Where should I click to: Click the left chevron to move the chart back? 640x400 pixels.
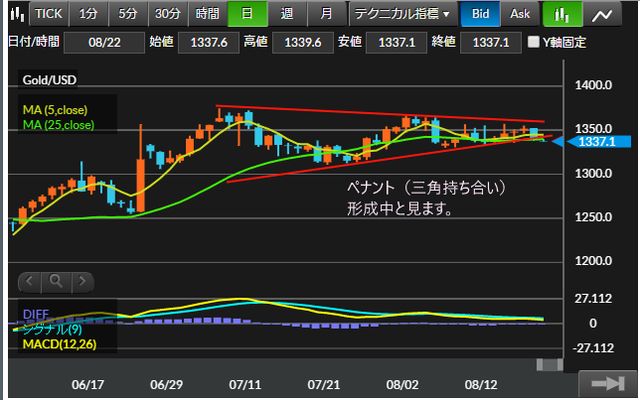coord(29,281)
